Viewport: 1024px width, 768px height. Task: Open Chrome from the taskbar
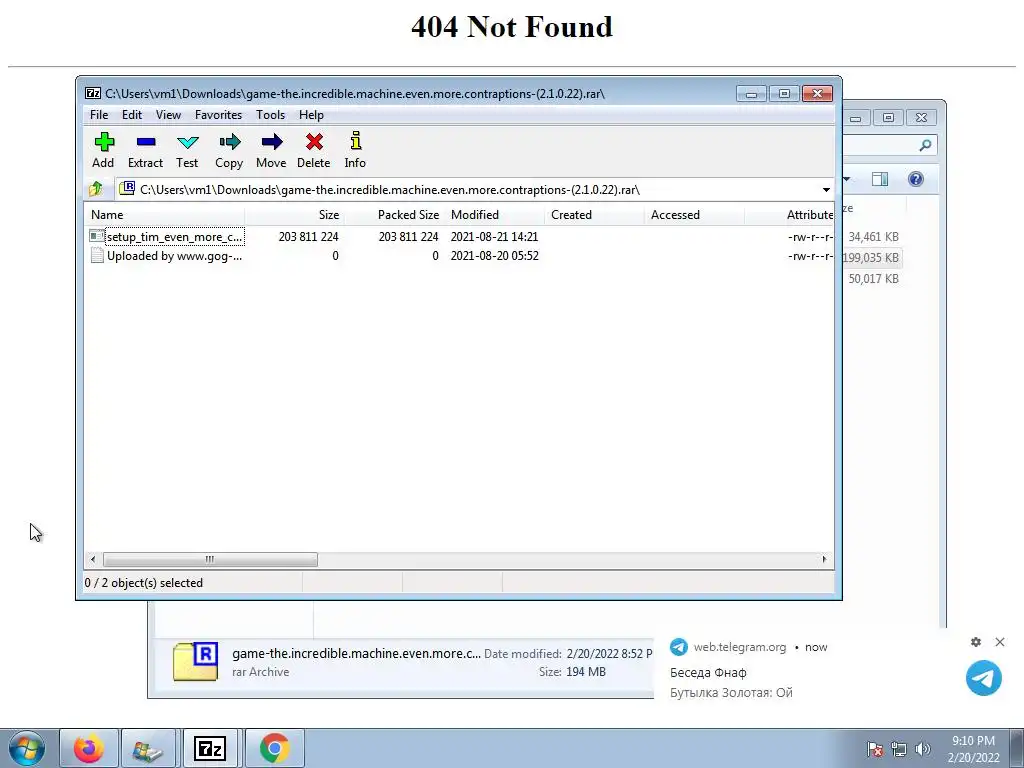point(274,748)
